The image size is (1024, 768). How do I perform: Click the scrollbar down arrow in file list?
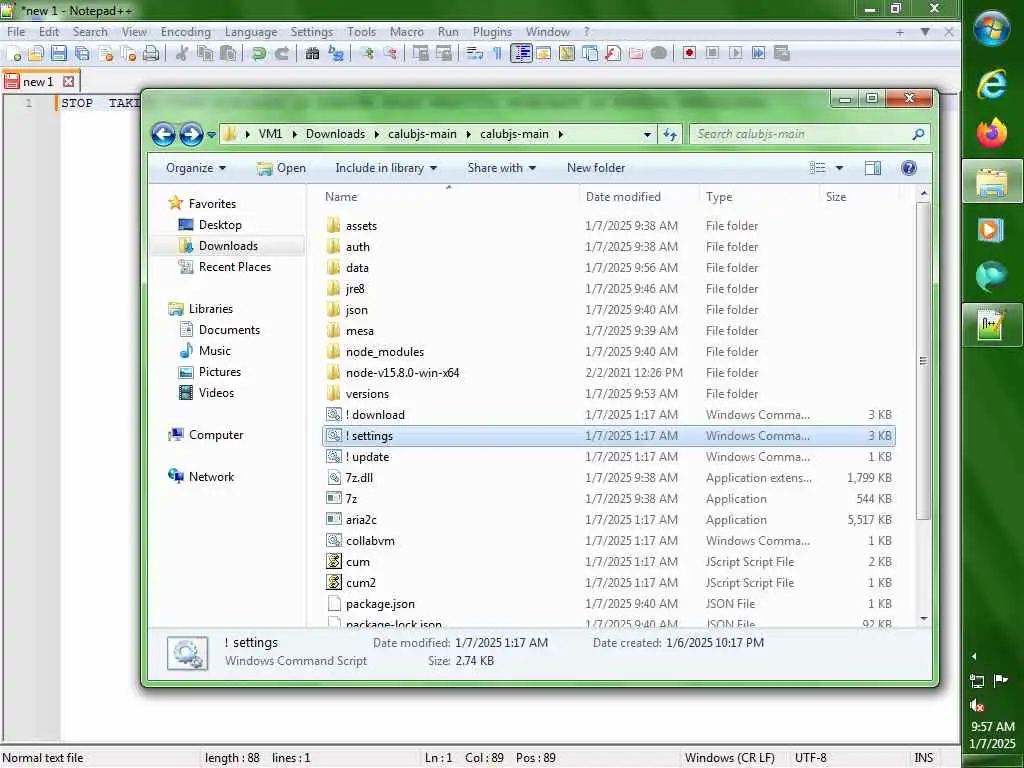(x=923, y=618)
